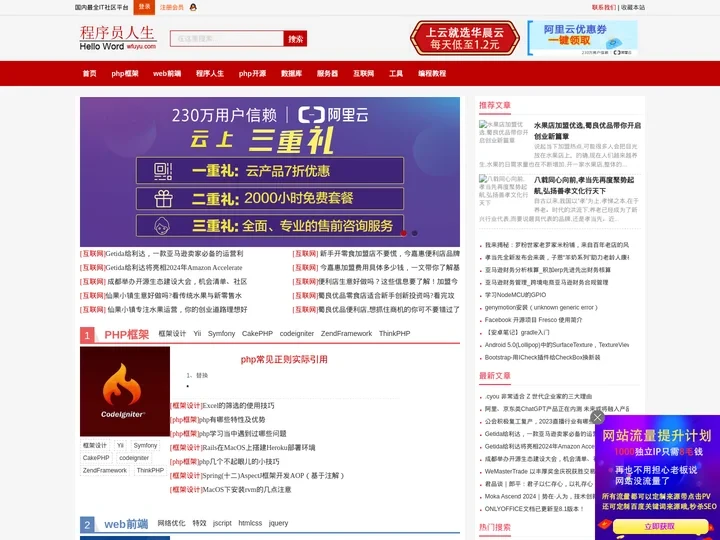720x540 pixels.
Task: Open the php常见正则实际引用 article title
Action: point(284,360)
